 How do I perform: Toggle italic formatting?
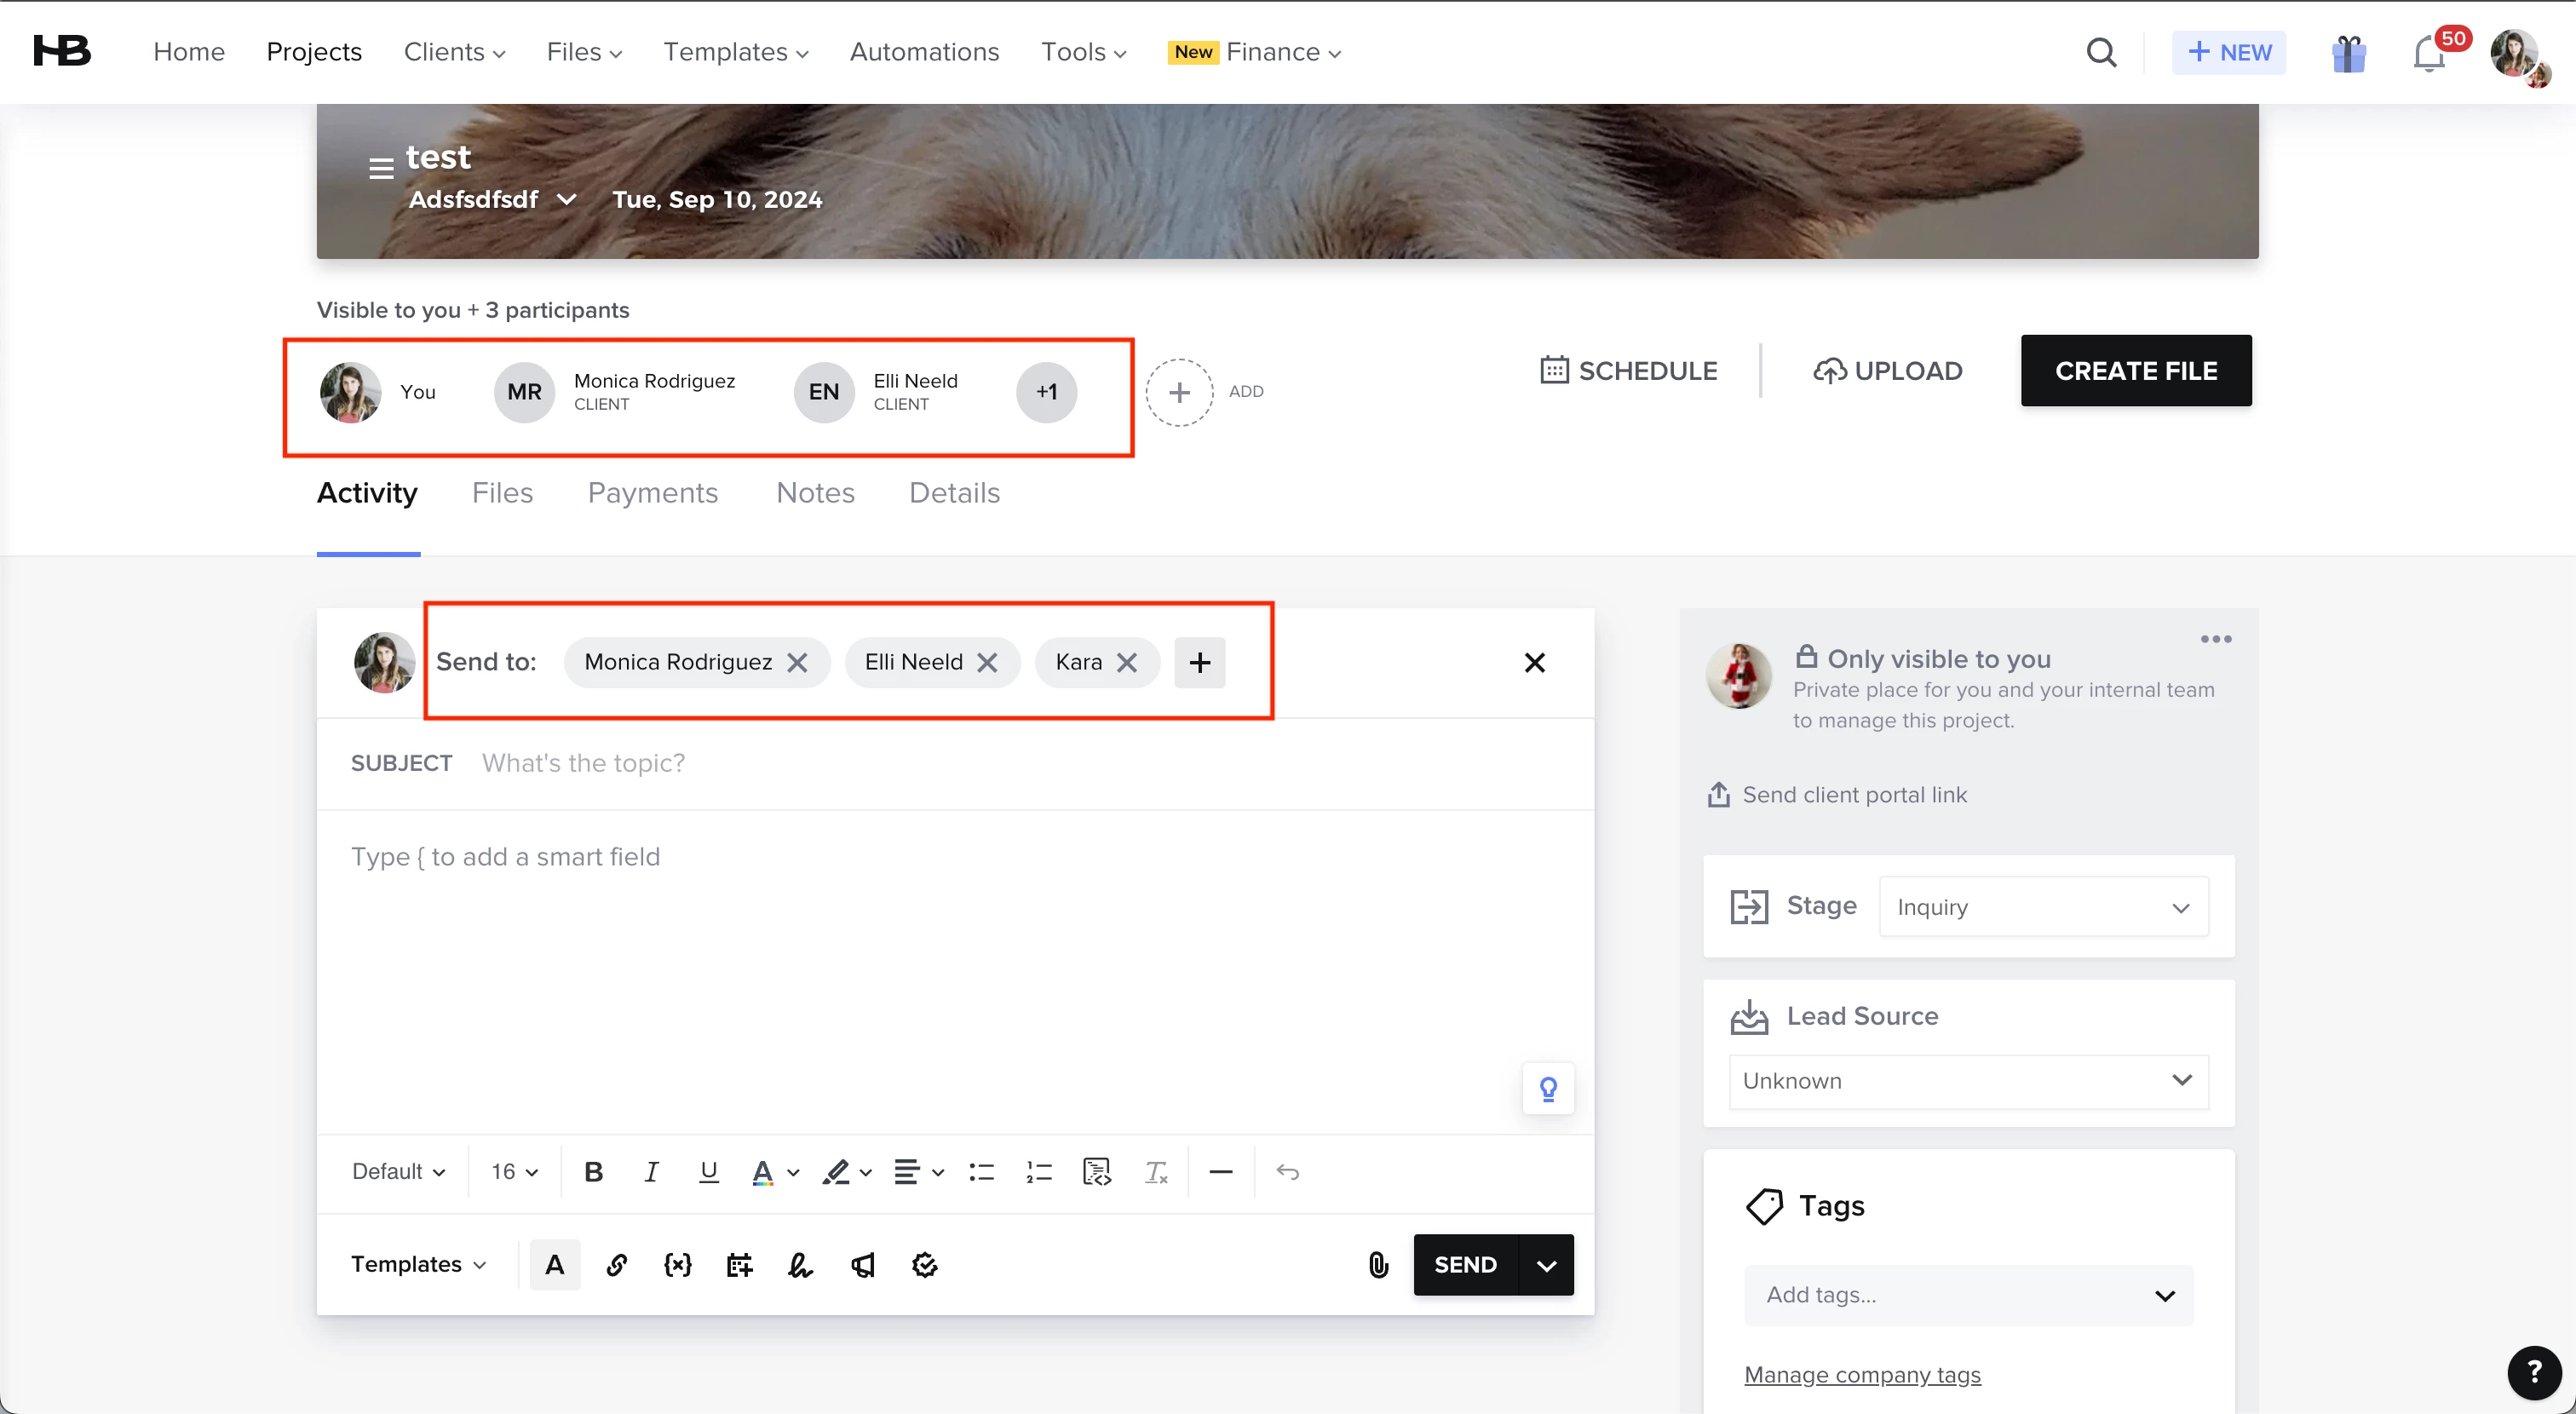(x=651, y=1172)
